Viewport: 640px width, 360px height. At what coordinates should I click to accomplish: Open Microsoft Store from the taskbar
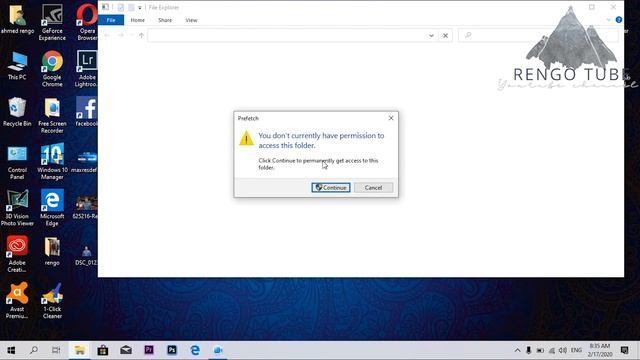pos(103,350)
